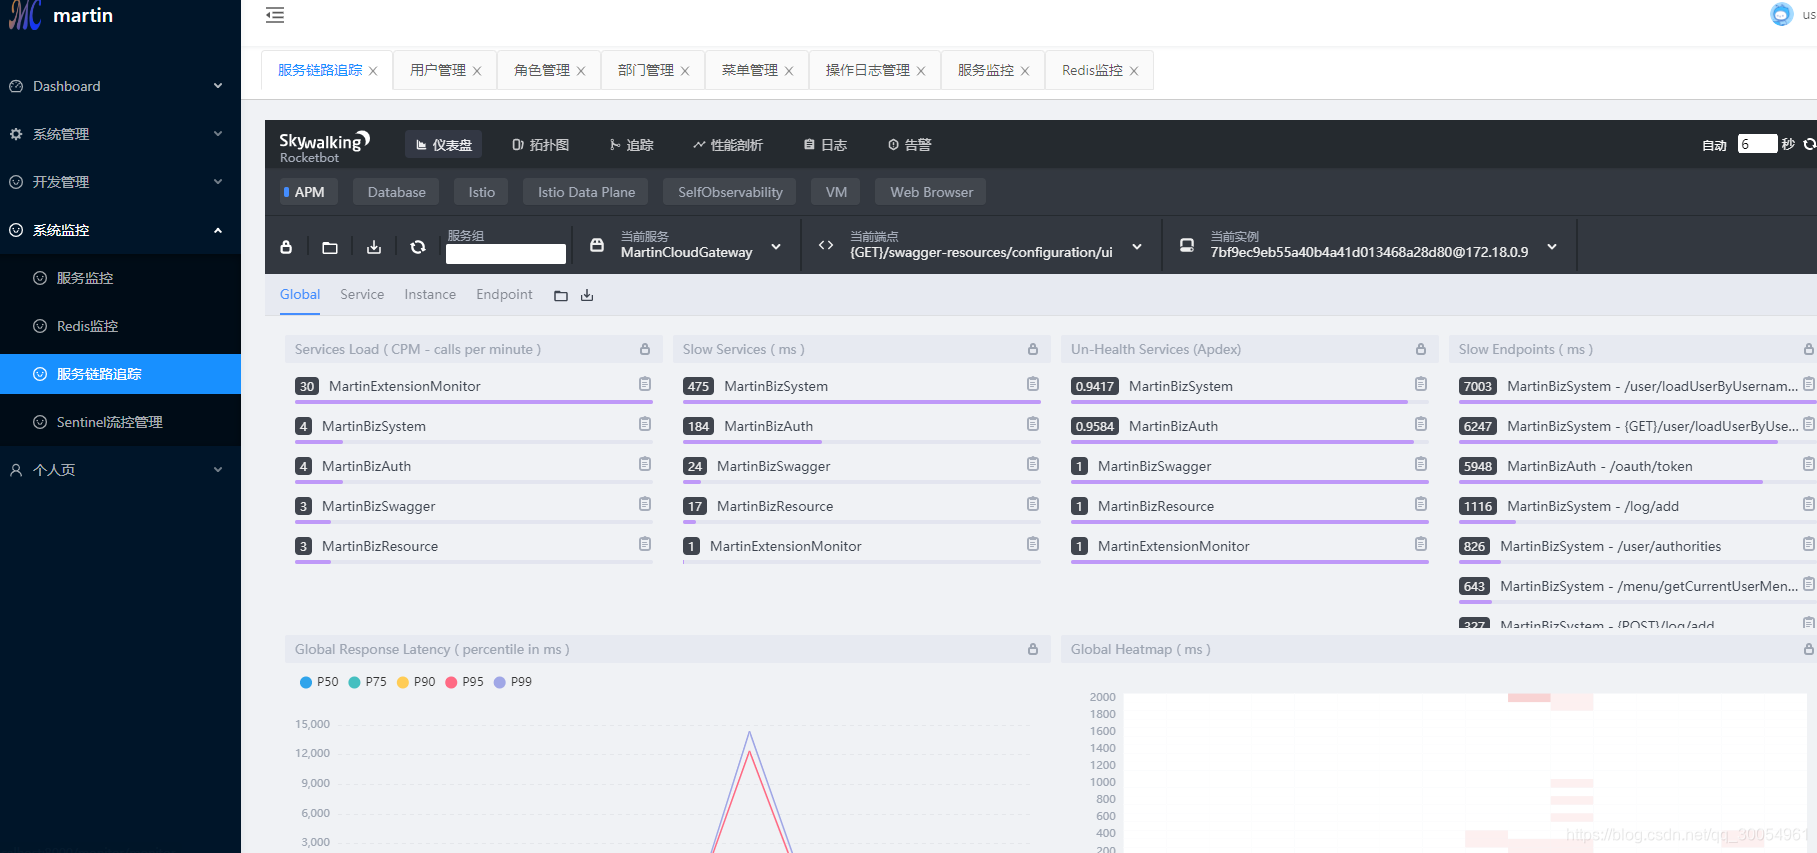Click the folder icon in the Skywalking toolbar

point(330,247)
